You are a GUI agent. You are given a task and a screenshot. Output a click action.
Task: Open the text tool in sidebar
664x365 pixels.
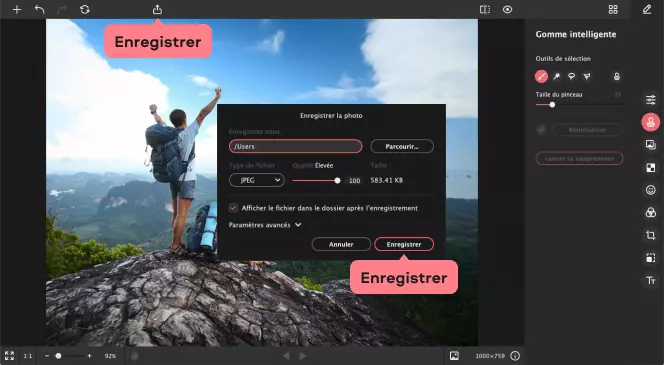click(x=650, y=280)
